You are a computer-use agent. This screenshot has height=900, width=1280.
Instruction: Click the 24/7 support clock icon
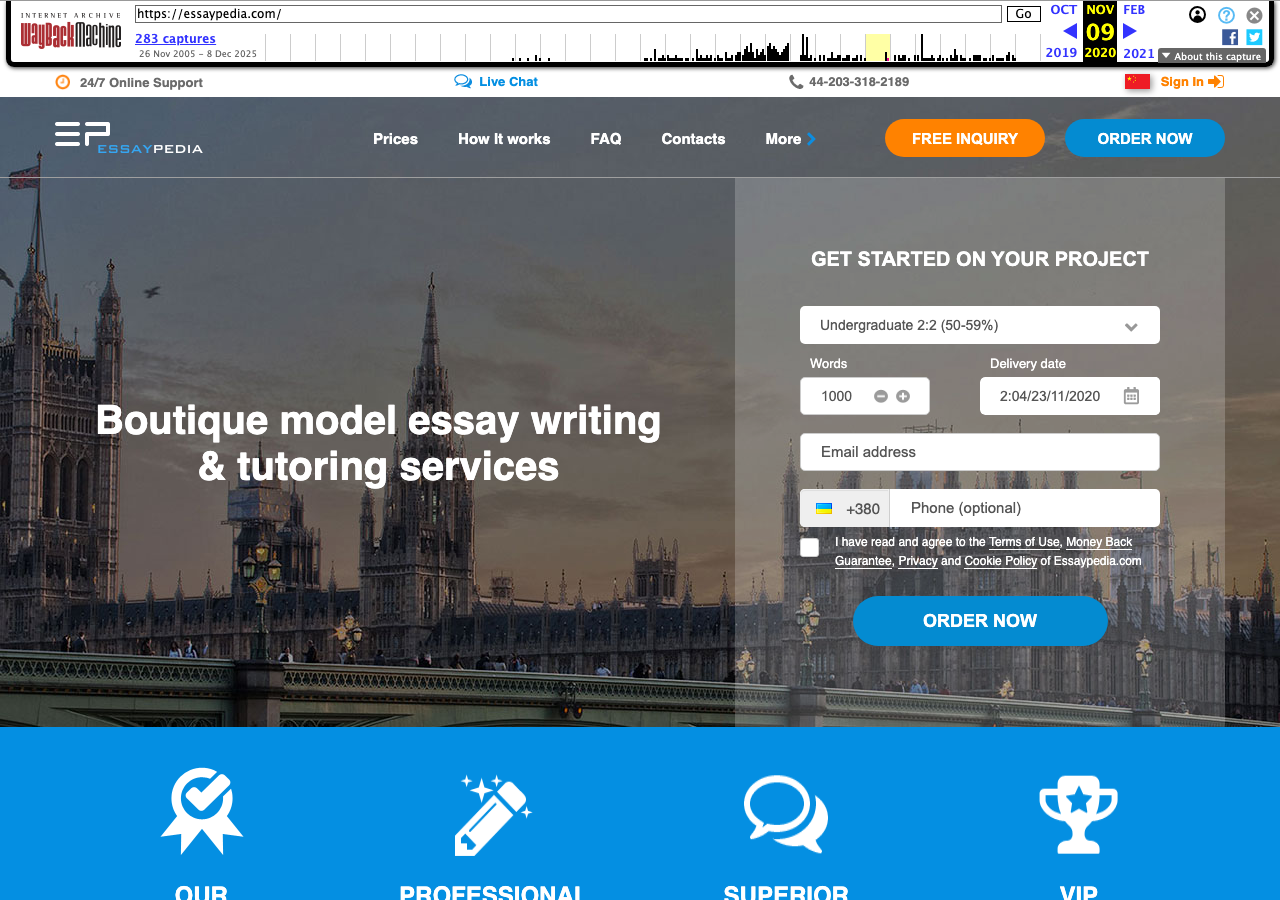tap(63, 82)
